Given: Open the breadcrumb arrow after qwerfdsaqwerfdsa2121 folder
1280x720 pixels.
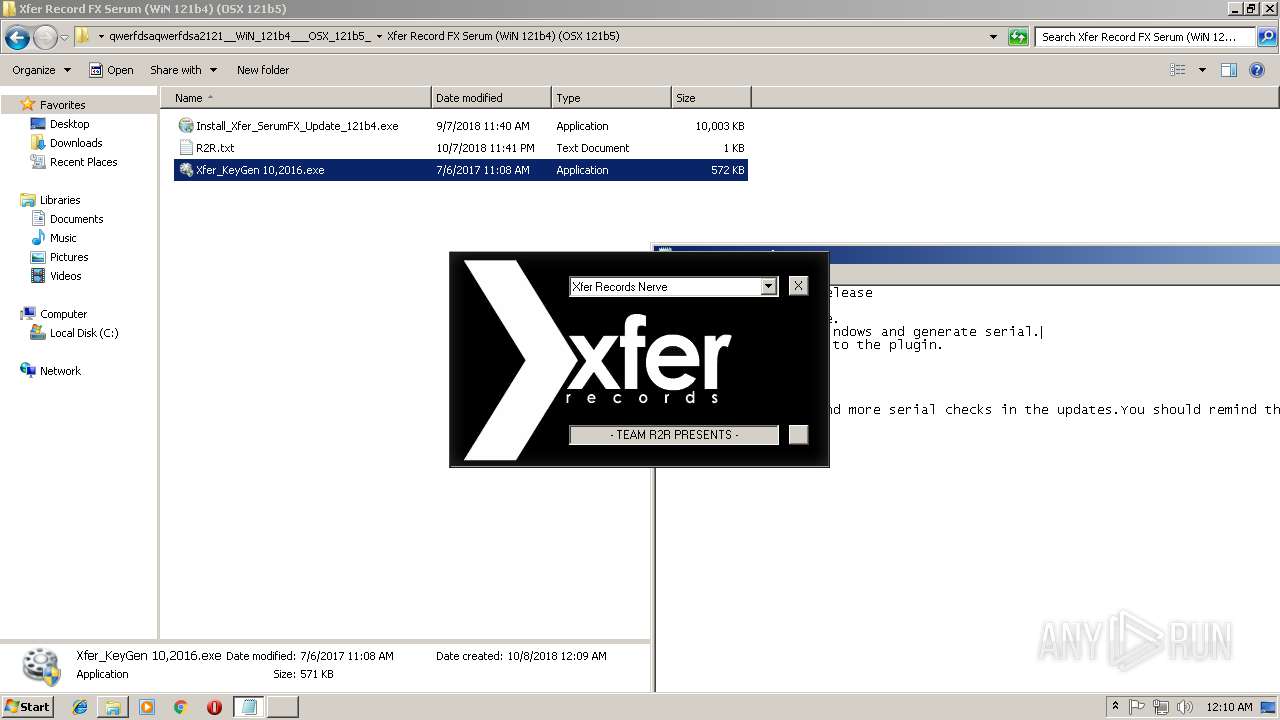Looking at the screenshot, I should coord(379,37).
